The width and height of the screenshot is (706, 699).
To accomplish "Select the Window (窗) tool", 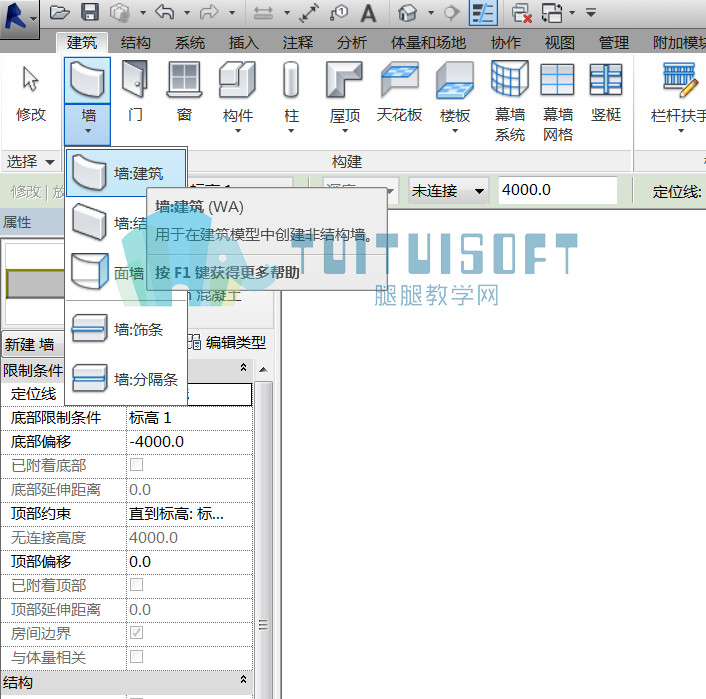I will [184, 92].
